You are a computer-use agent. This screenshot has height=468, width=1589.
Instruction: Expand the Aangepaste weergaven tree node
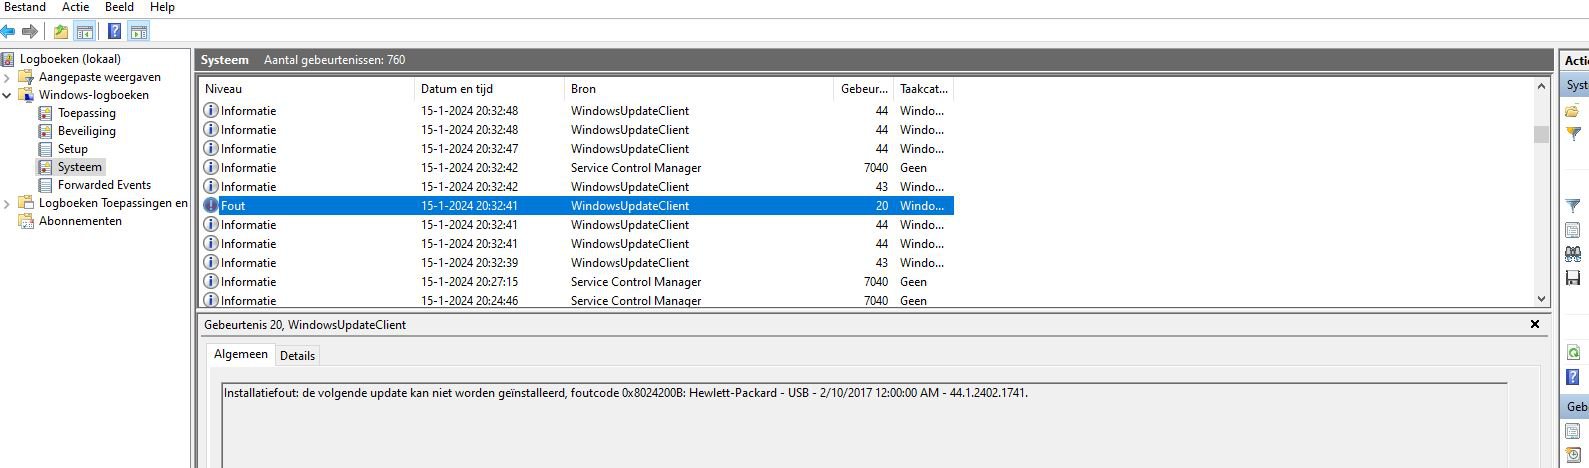point(7,77)
